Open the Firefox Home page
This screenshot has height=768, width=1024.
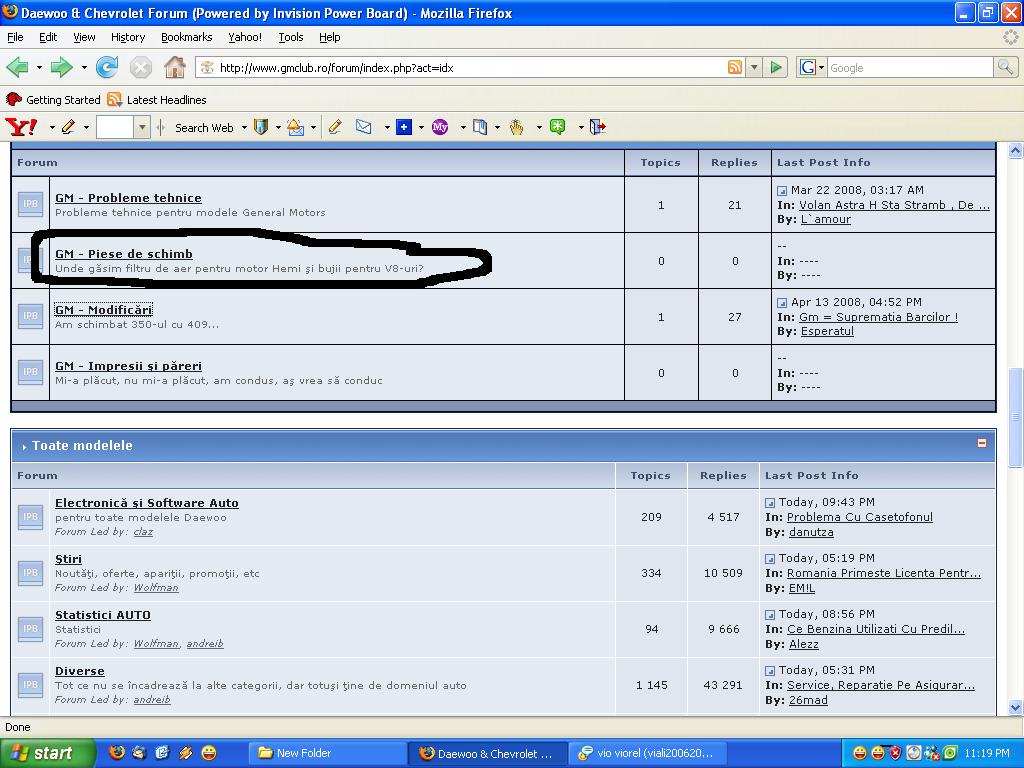[174, 67]
